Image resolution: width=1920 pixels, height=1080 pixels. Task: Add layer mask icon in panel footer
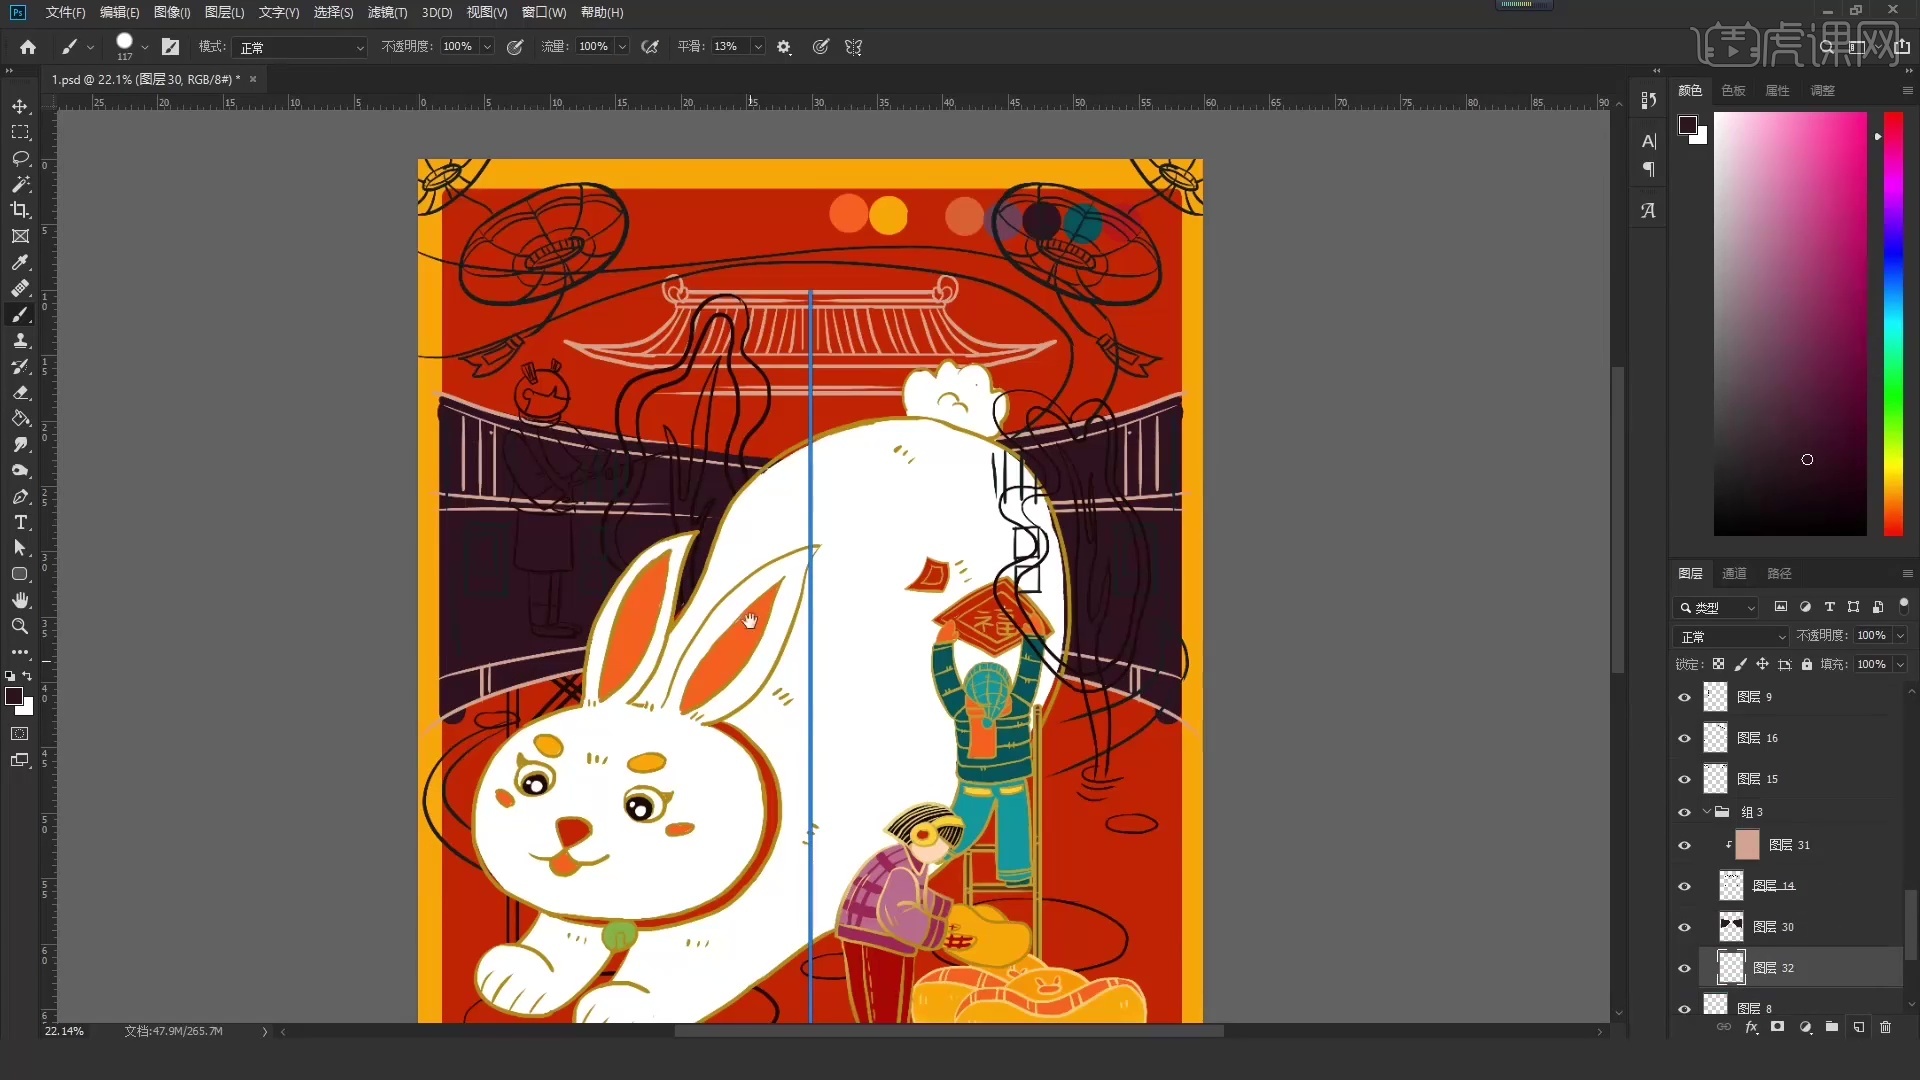[x=1777, y=1027]
